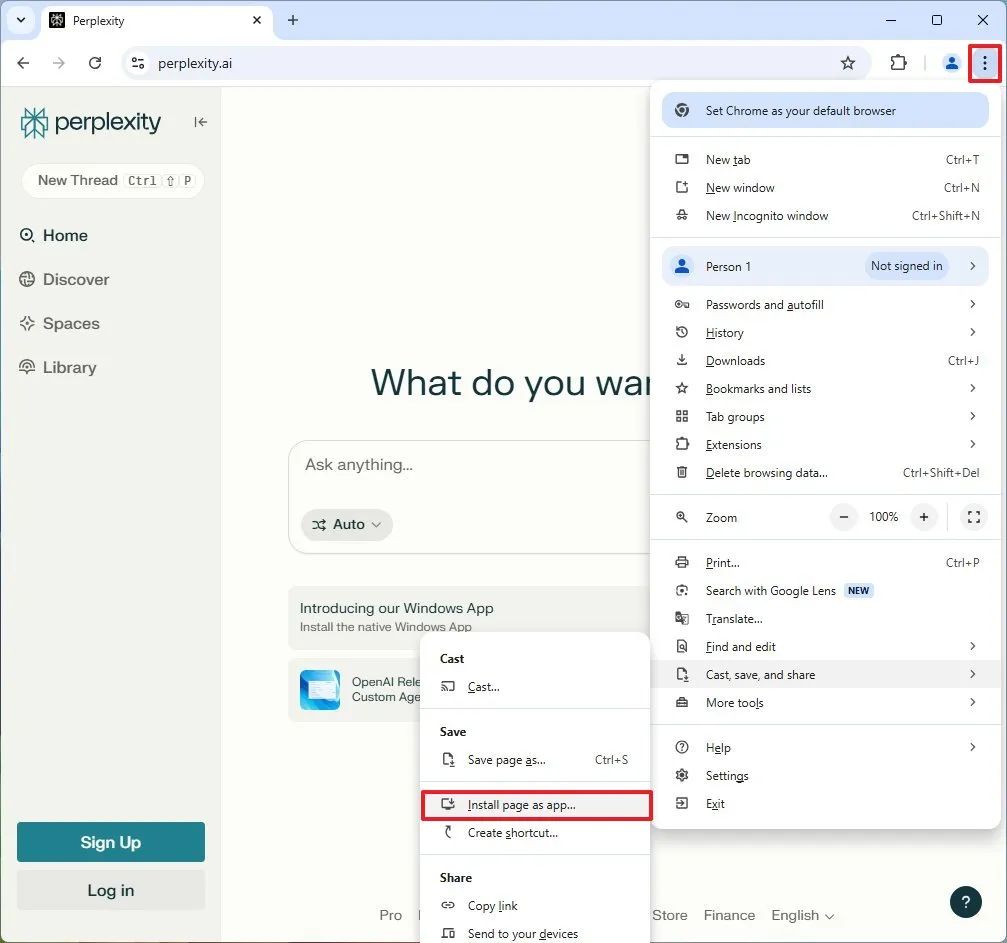Collapse the Perplexity sidebar
The width and height of the screenshot is (1007, 943).
(199, 122)
